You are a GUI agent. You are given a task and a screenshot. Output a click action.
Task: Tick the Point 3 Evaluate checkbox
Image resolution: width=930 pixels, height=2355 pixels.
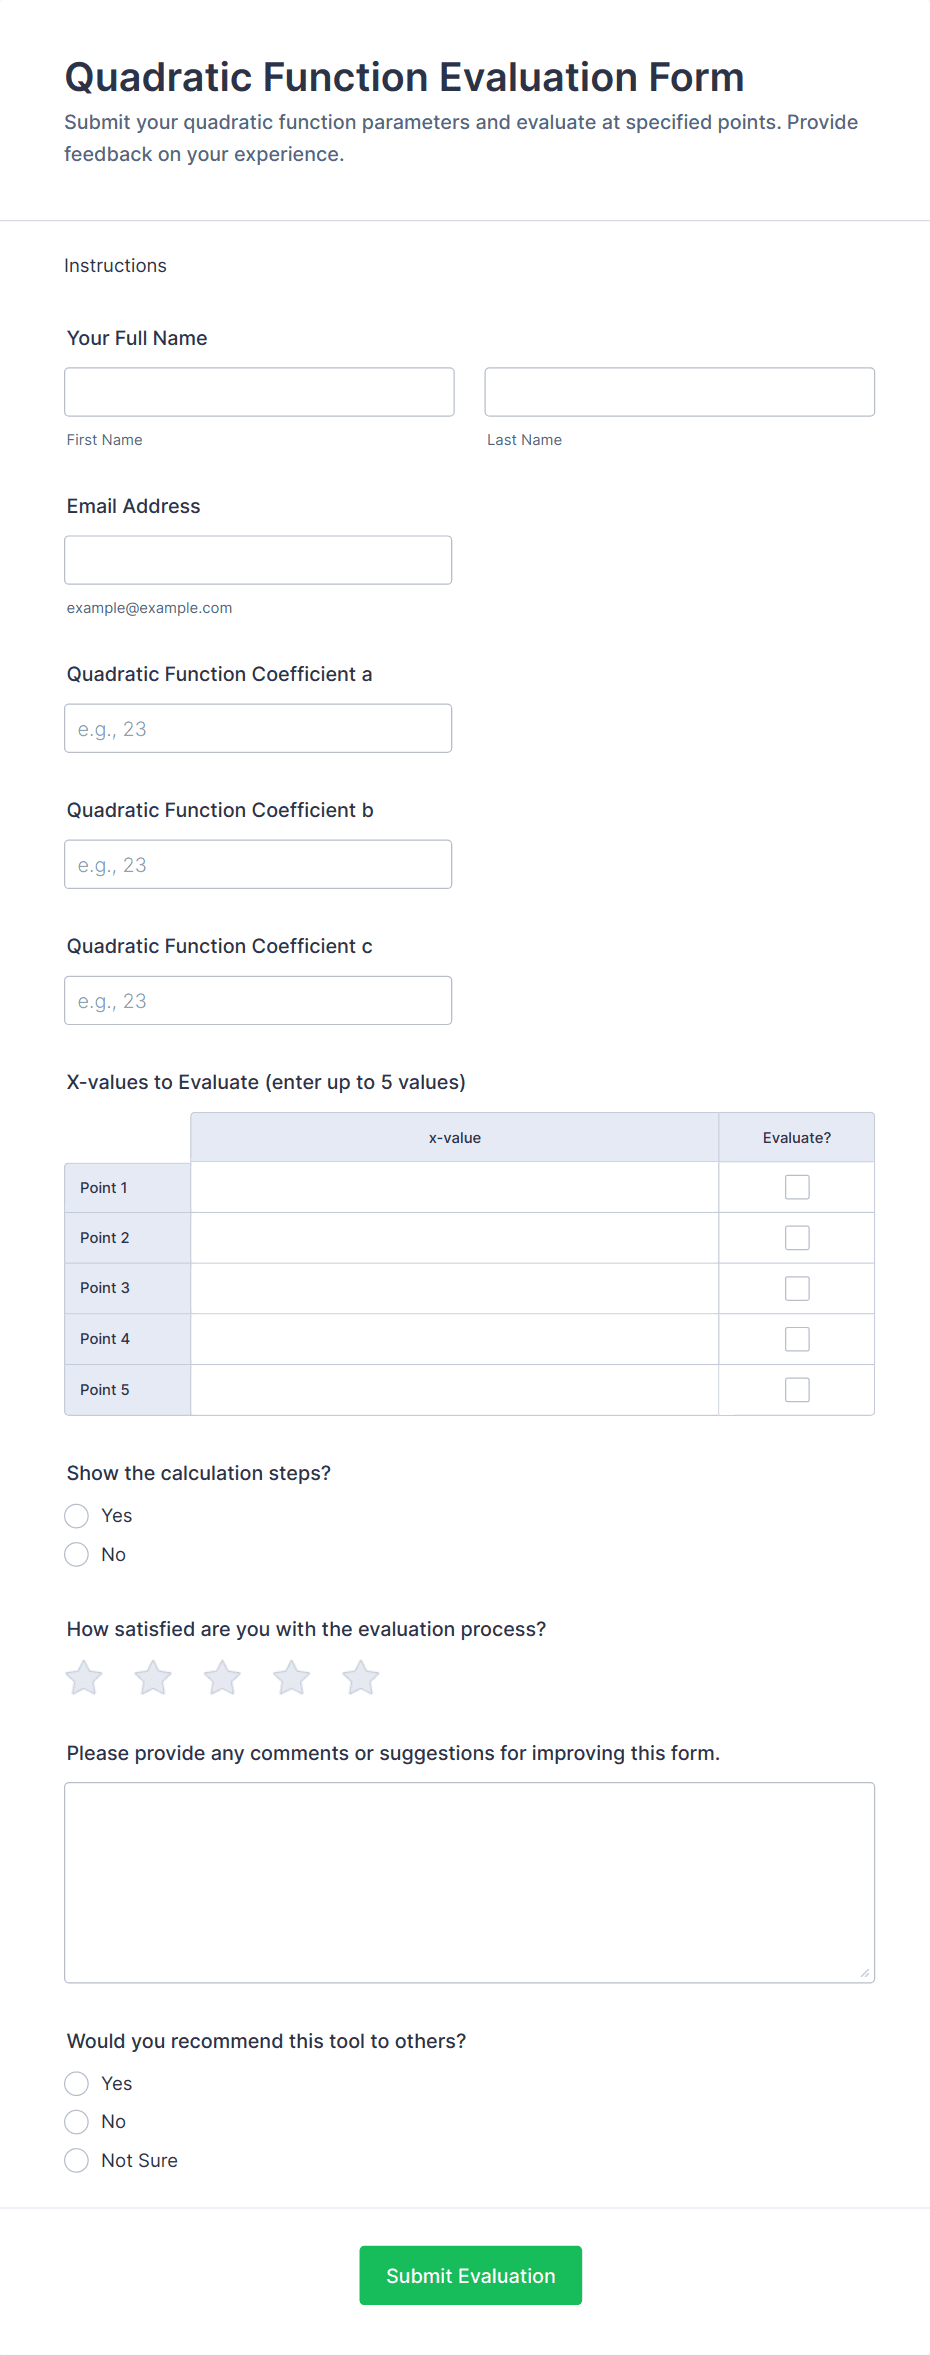tap(797, 1288)
